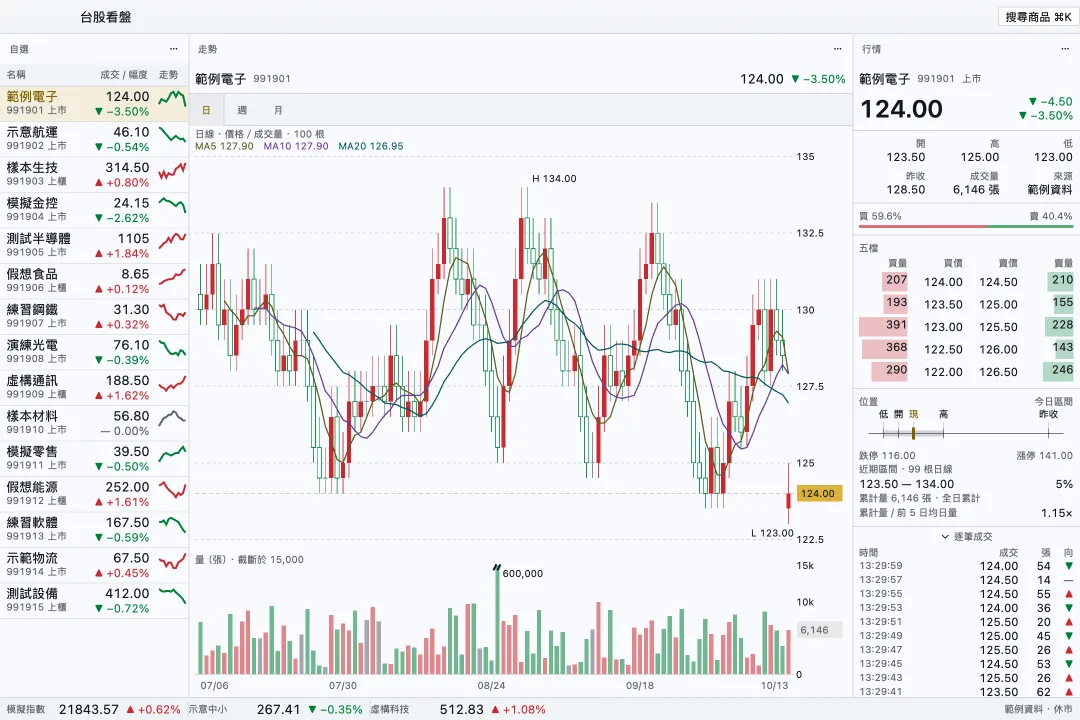Collapse the 逐筆成交 tick trades section
The image size is (1080, 720).
(x=966, y=537)
